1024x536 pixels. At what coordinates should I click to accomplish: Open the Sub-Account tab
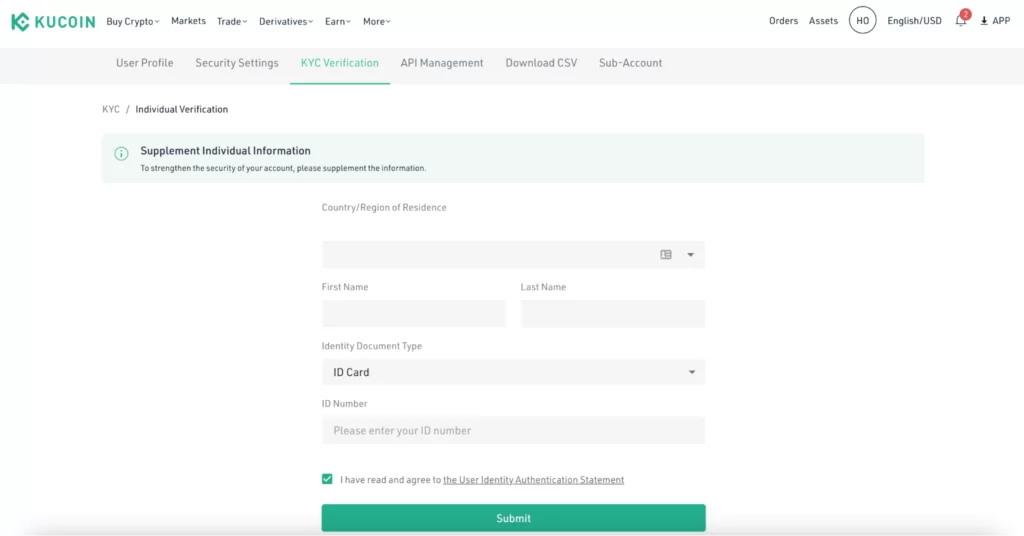coord(630,63)
